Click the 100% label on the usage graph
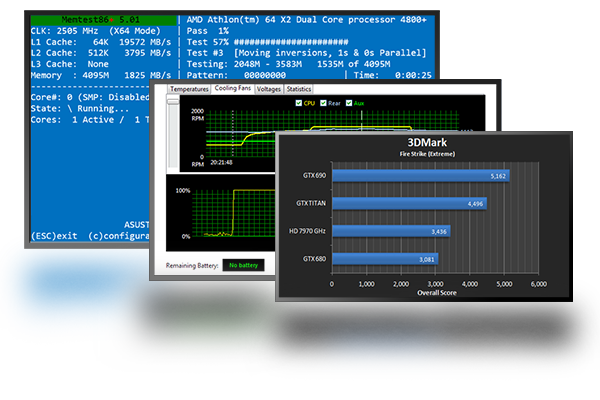This screenshot has width=600, height=400. tap(183, 190)
